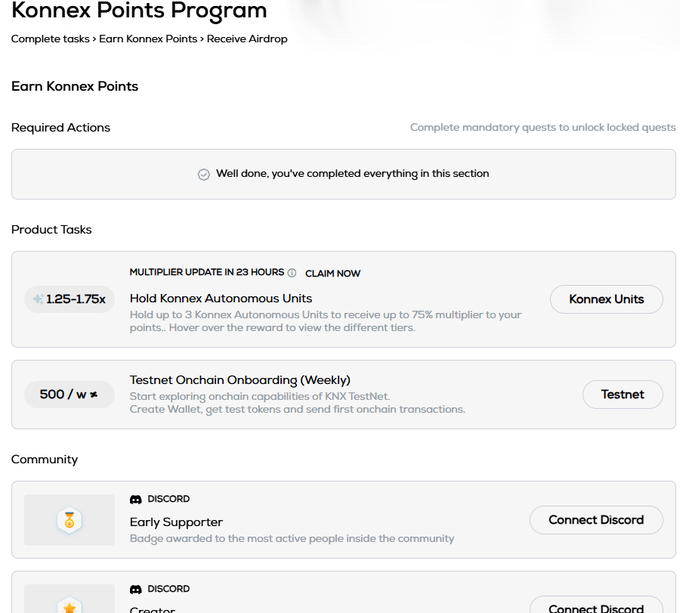680x613 pixels.
Task: Click the Early Supporter medal badge thumbnail
Action: pos(69,520)
